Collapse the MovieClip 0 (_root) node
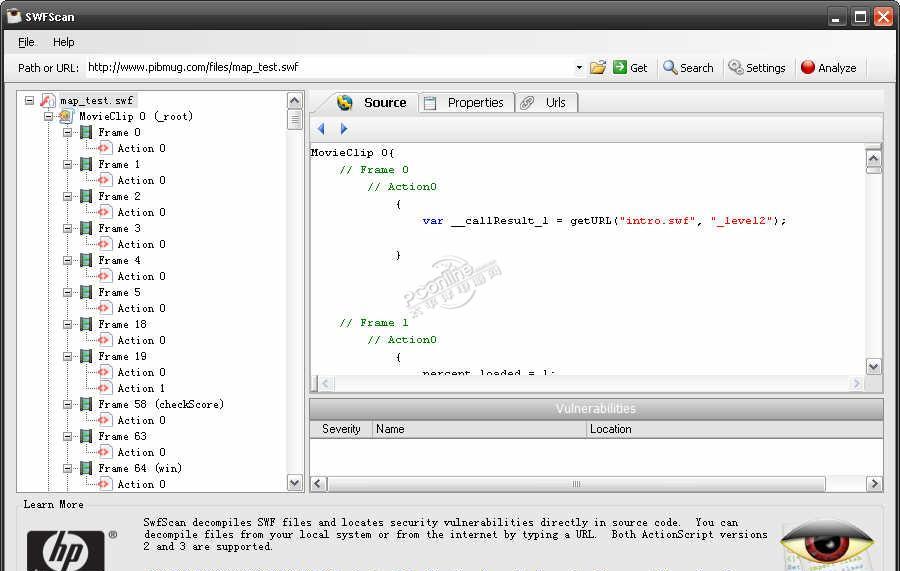This screenshot has width=900, height=571. pyautogui.click(x=49, y=116)
